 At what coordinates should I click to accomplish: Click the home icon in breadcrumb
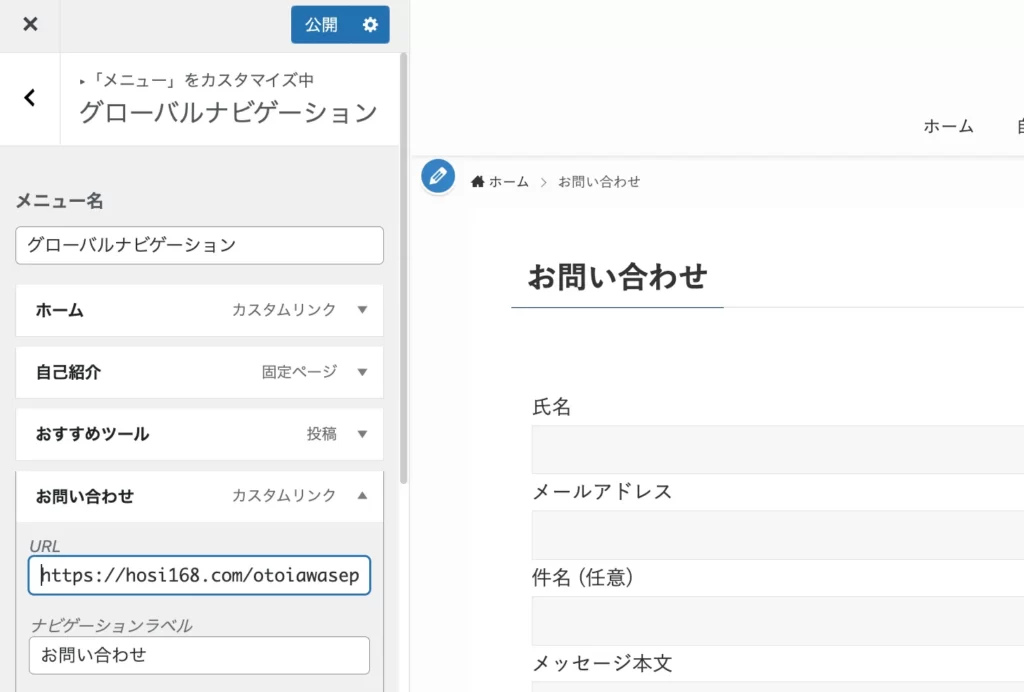477,181
